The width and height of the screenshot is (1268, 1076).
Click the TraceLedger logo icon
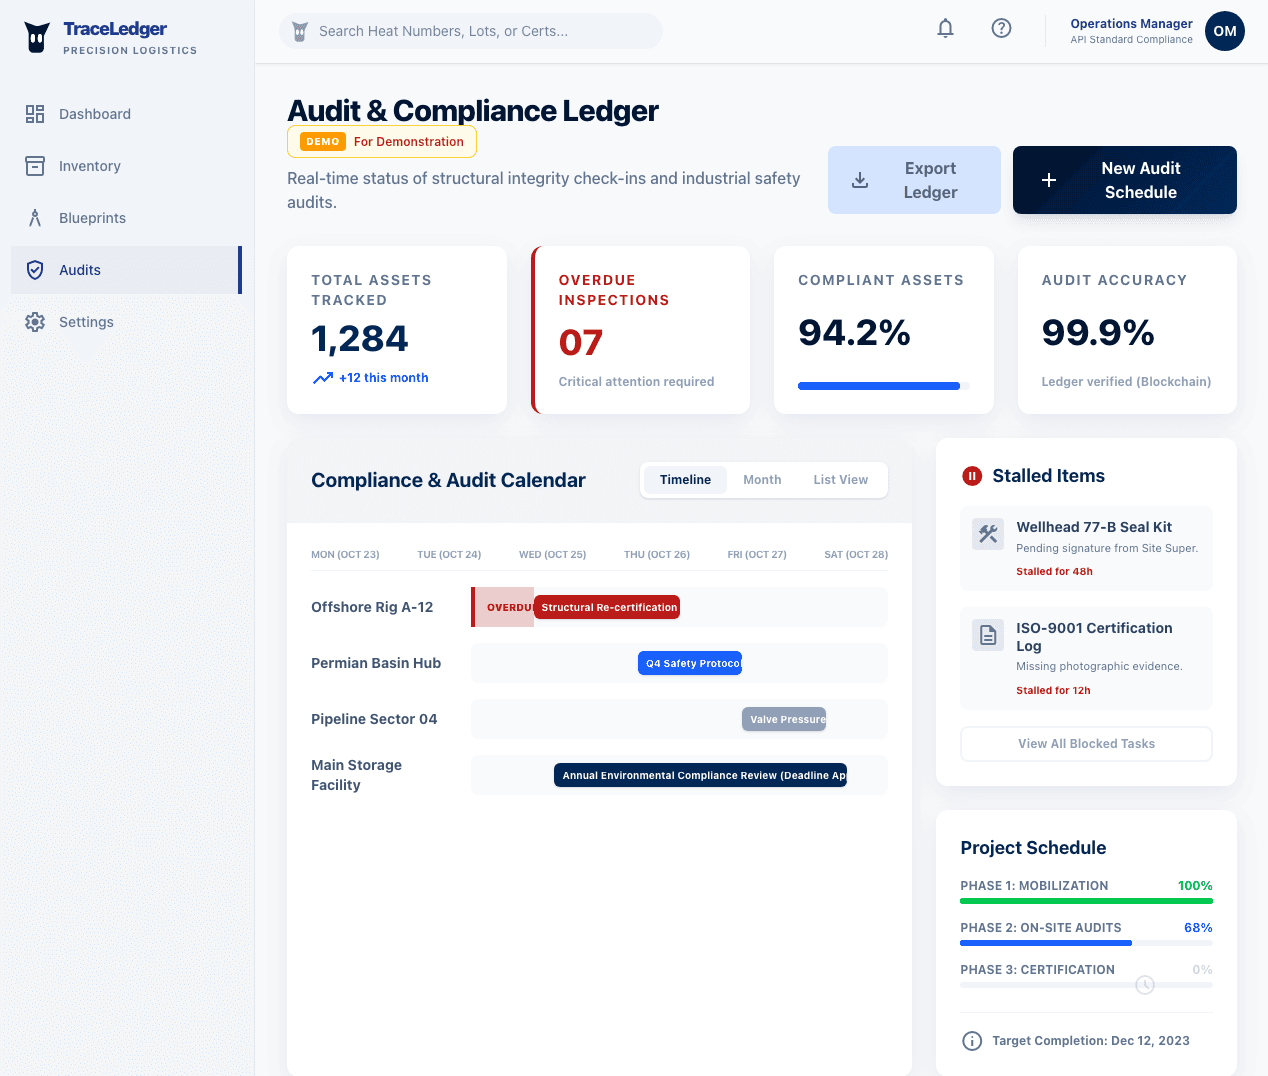37,37
